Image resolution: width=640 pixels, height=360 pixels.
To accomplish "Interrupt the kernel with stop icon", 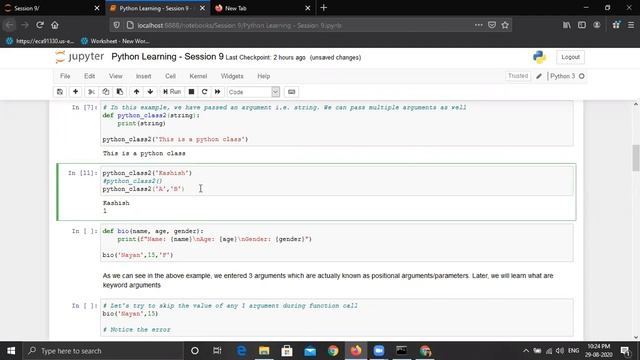I will [x=191, y=92].
